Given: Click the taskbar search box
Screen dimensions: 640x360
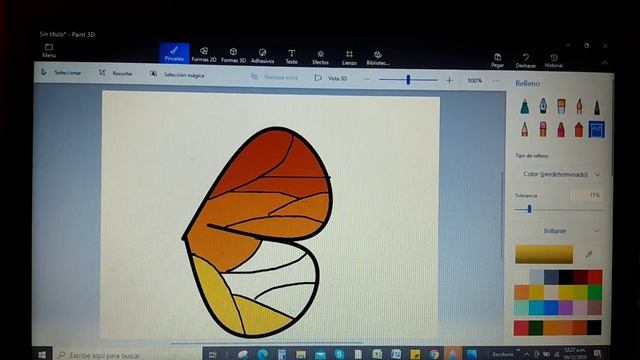Looking at the screenshot, I should tap(127, 355).
